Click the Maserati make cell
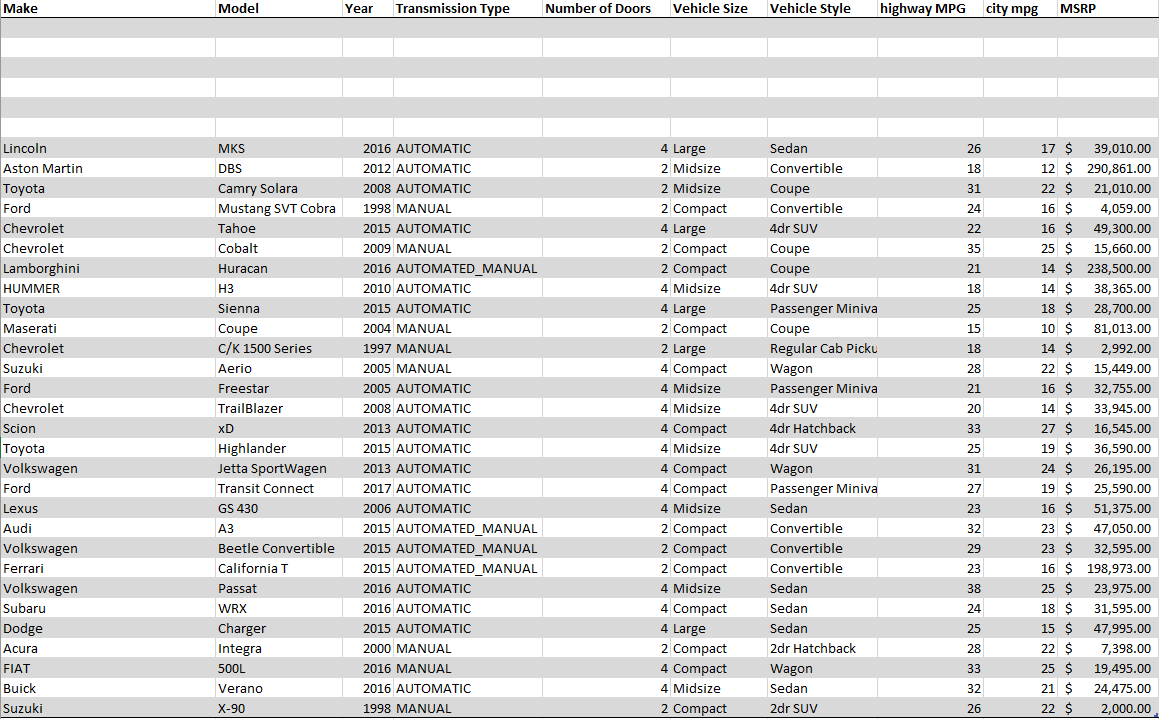 (108, 328)
